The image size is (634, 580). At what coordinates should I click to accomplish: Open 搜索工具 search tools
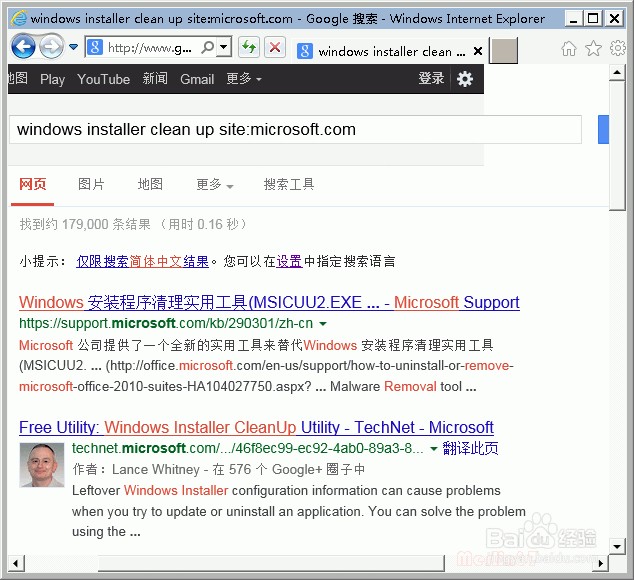pyautogui.click(x=289, y=184)
